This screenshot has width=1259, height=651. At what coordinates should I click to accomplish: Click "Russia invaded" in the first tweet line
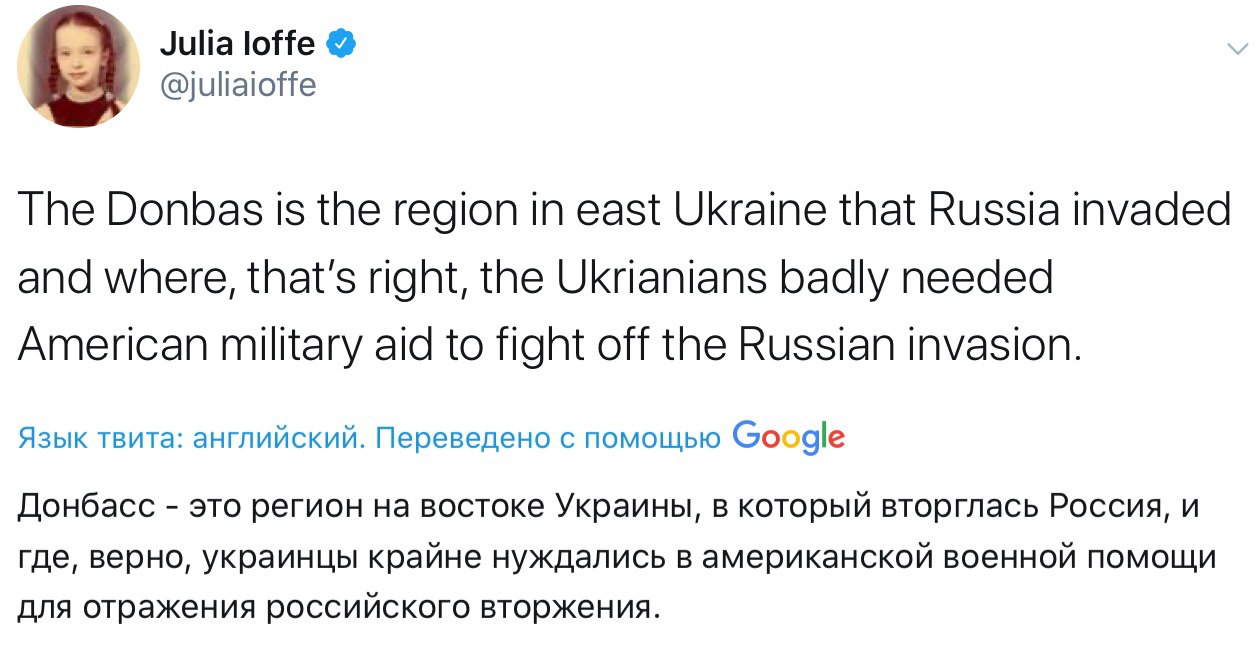[1078, 212]
